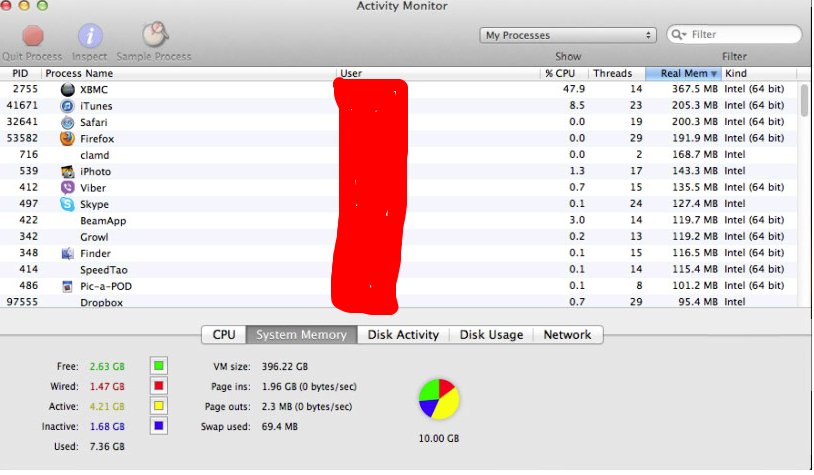
Task: Click iTunes PID 41671
Action: pyautogui.click(x=22, y=105)
